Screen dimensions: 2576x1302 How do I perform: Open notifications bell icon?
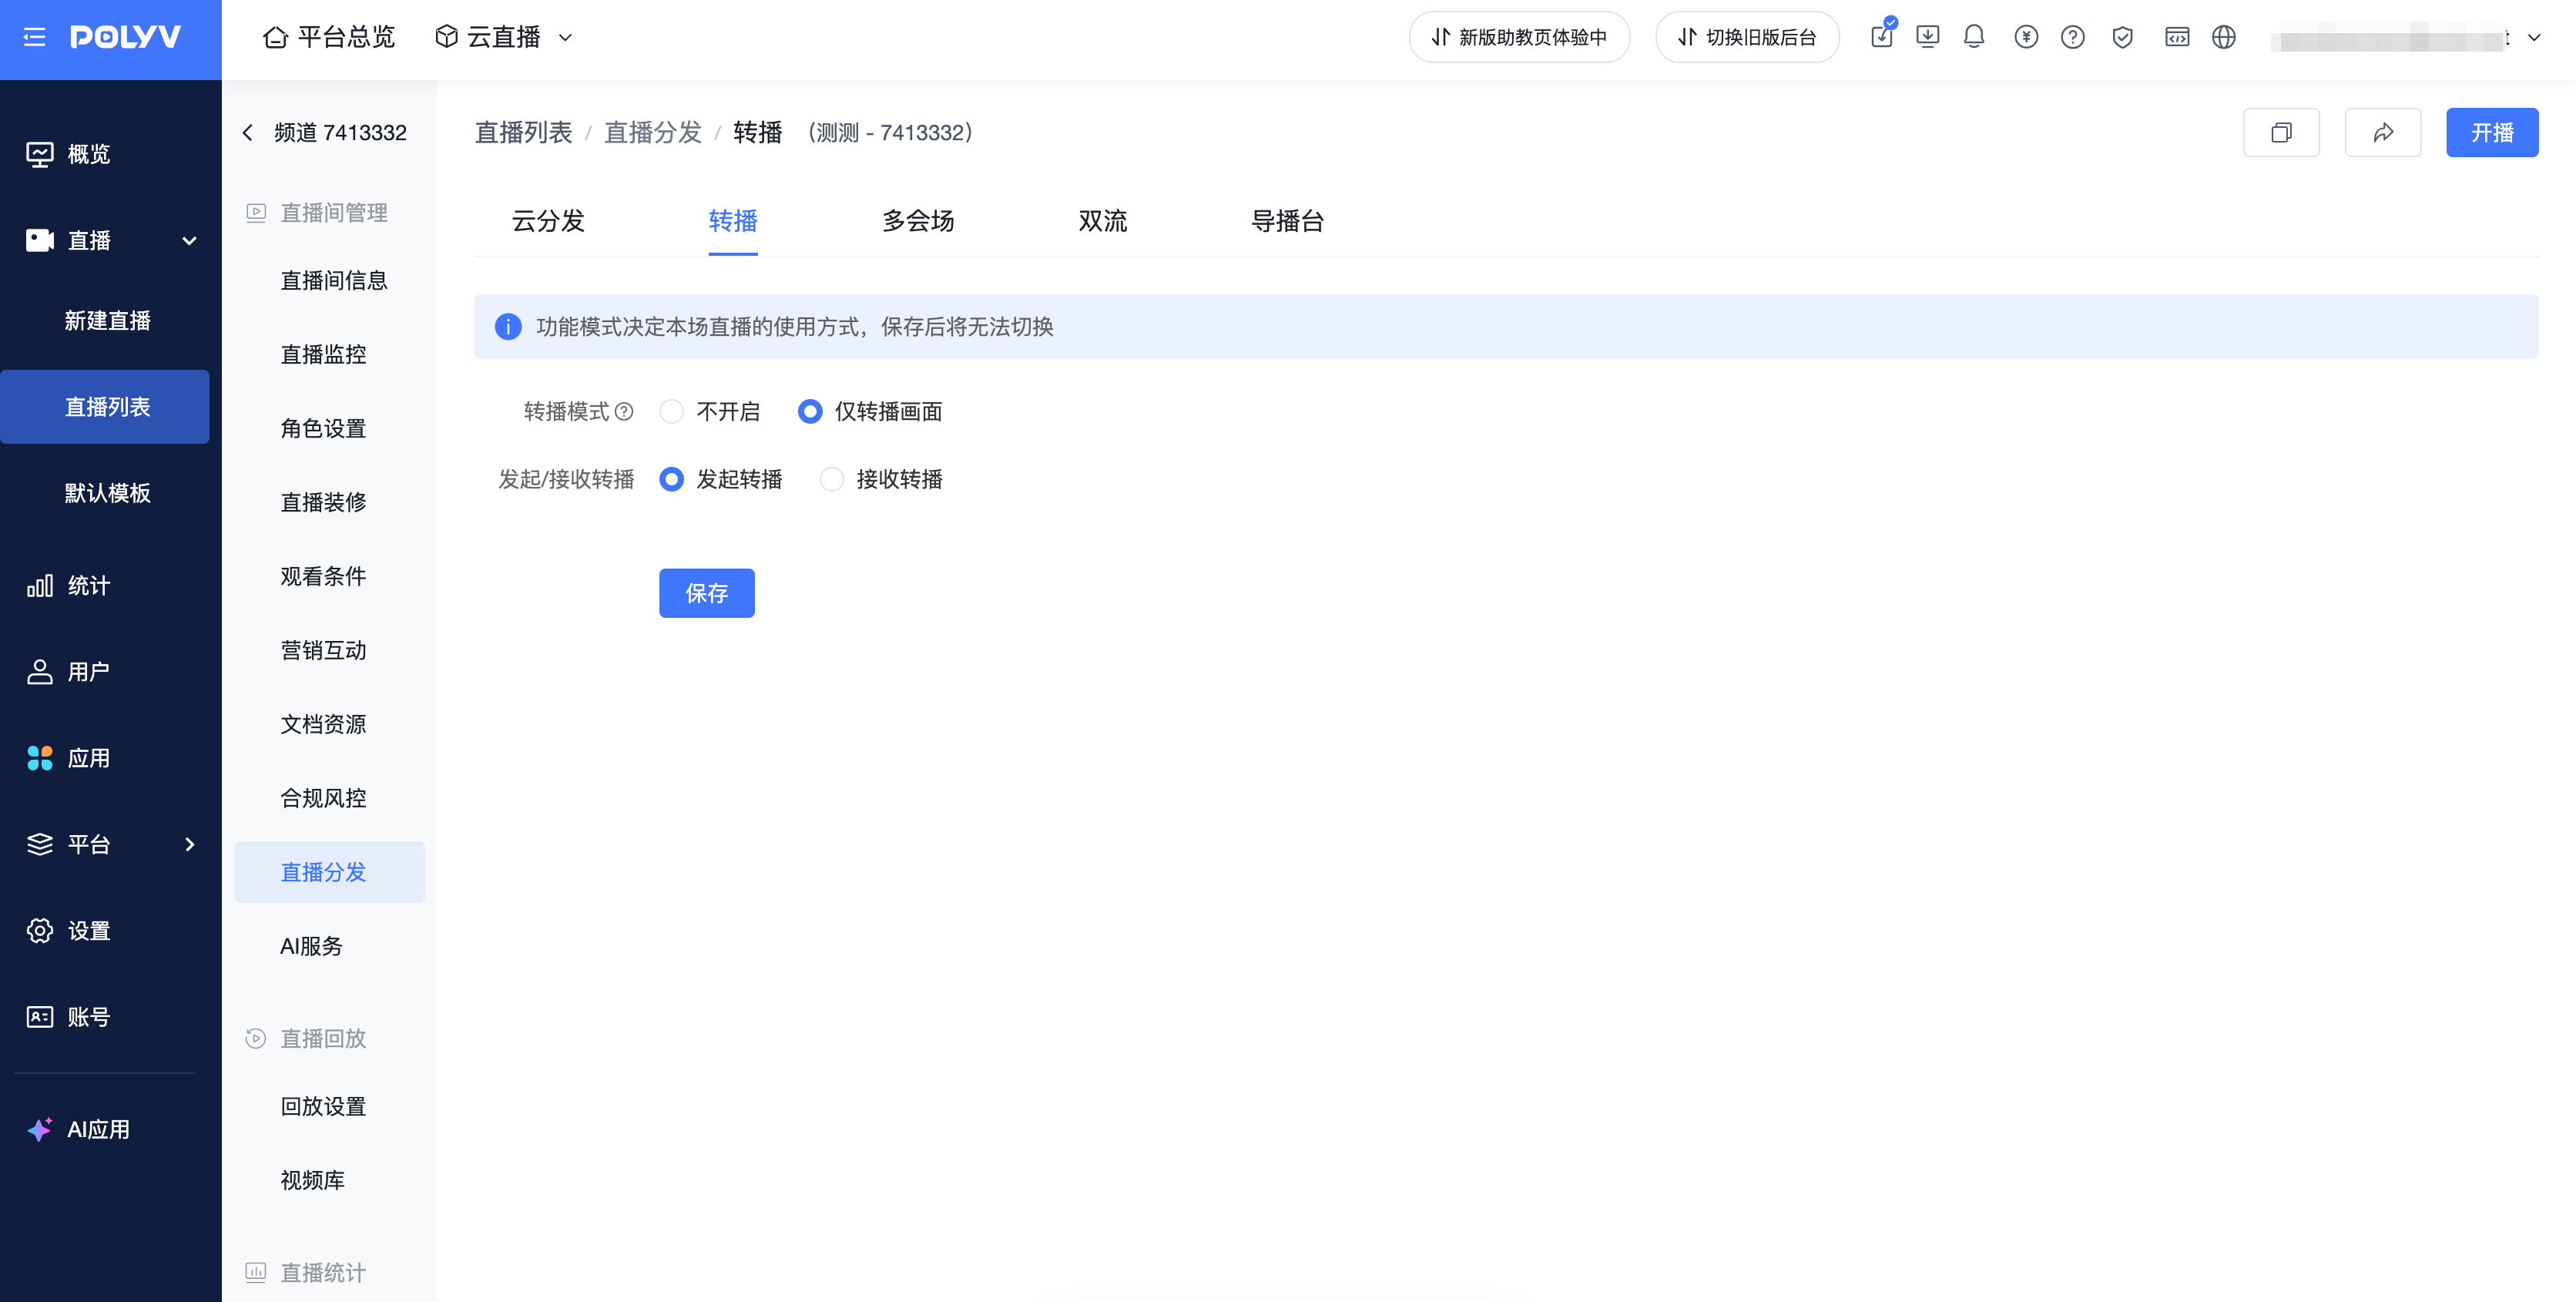click(x=1974, y=37)
